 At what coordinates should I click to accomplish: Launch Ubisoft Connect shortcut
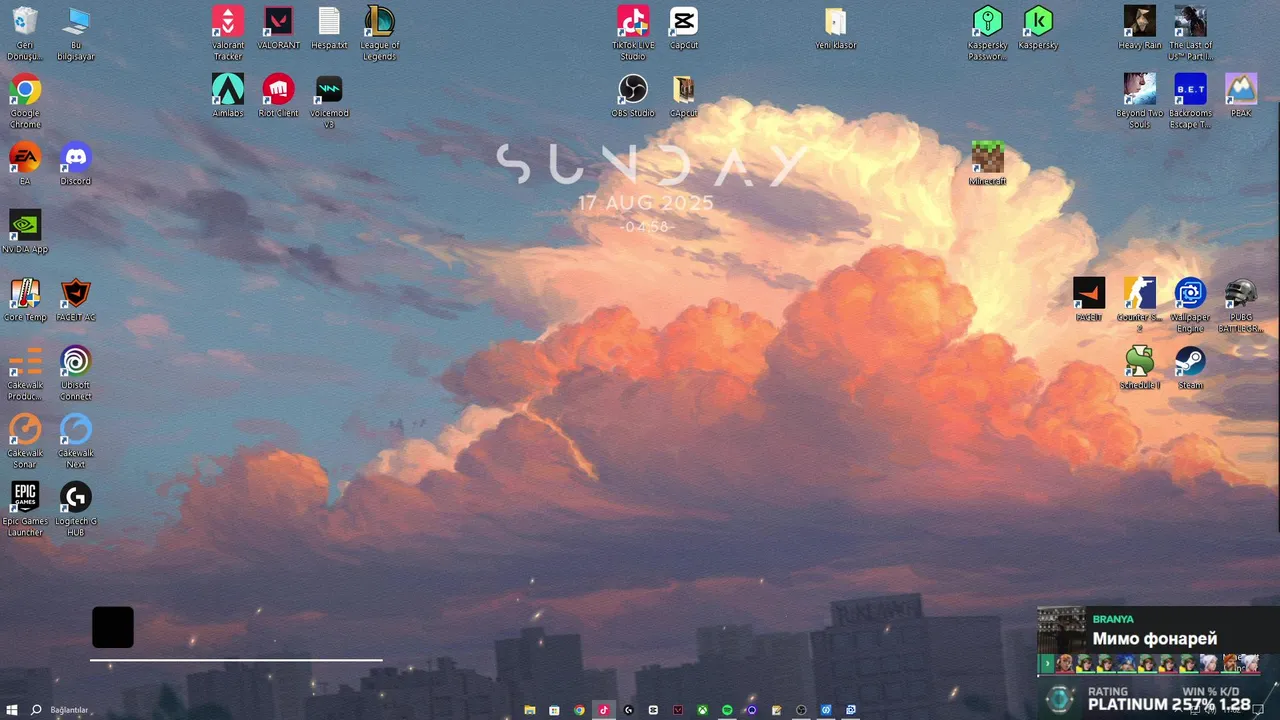pyautogui.click(x=76, y=373)
